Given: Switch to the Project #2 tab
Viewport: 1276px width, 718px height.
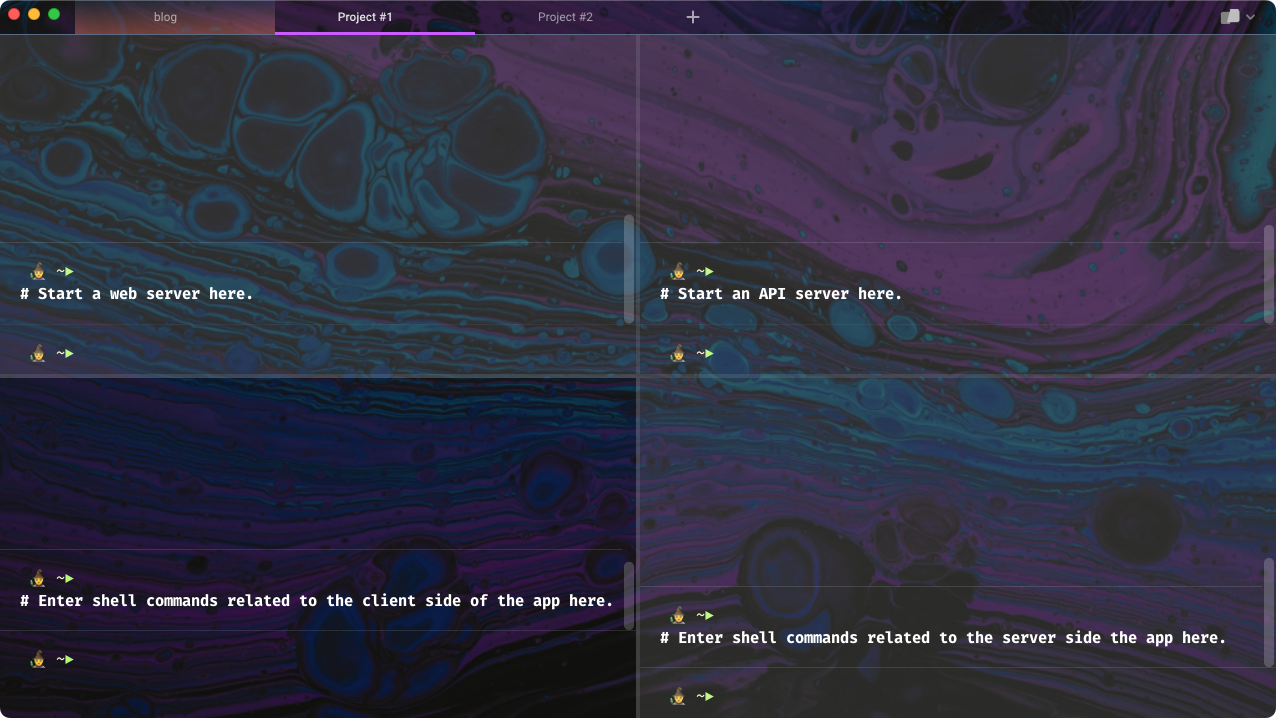Looking at the screenshot, I should point(566,17).
